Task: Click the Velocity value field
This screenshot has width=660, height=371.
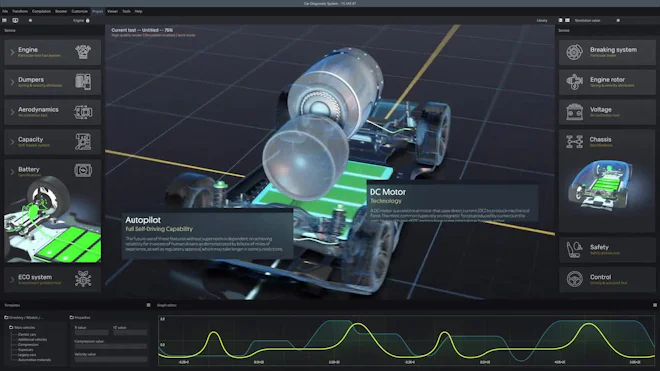Action: (111, 359)
